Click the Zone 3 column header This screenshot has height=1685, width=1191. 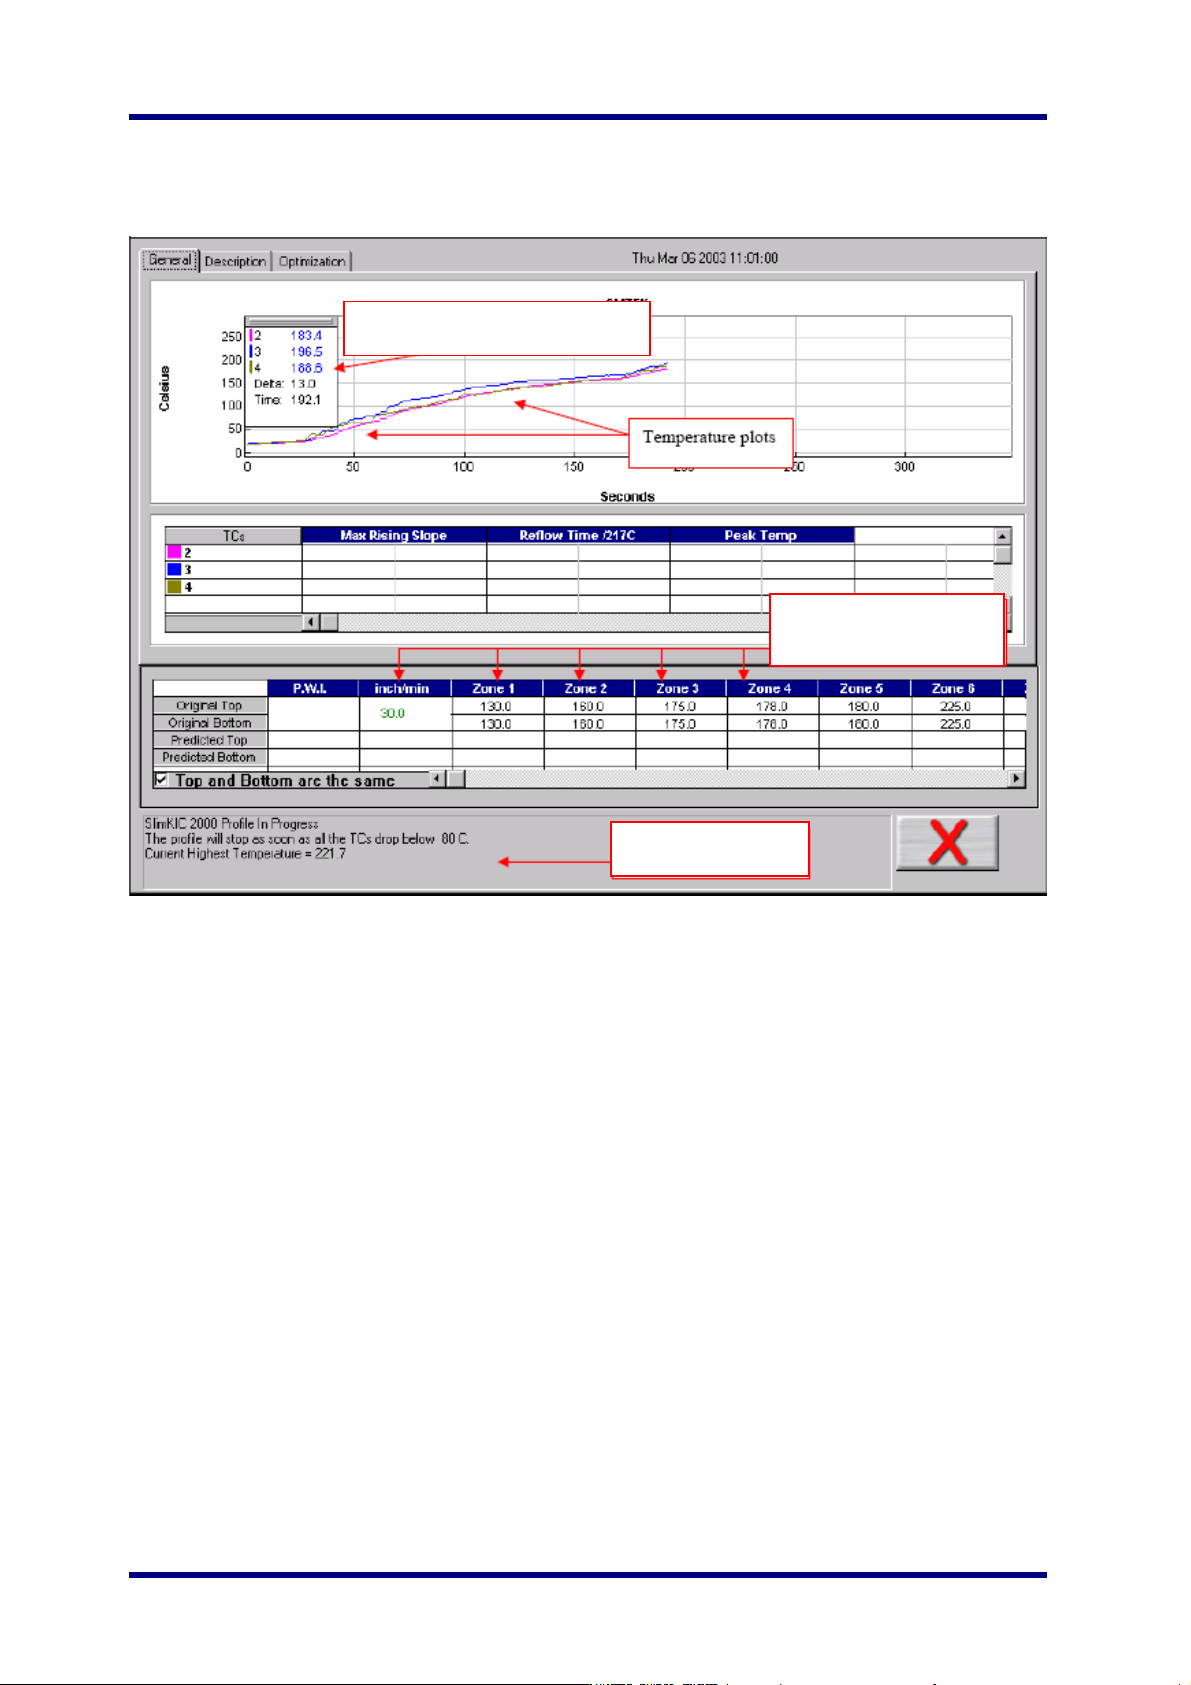(x=680, y=689)
